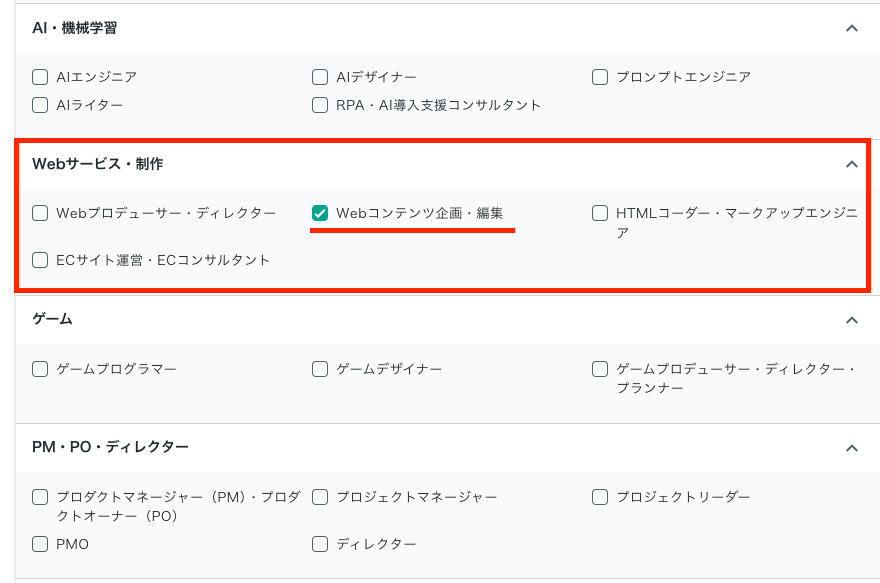Collapse the ゲーム section chevron
880x583 pixels.
pyautogui.click(x=852, y=320)
